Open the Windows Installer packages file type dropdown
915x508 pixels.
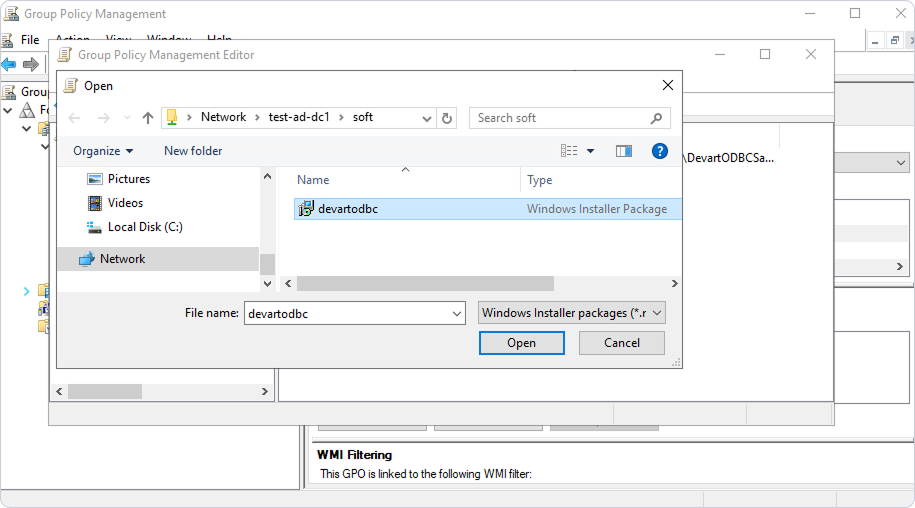(571, 313)
